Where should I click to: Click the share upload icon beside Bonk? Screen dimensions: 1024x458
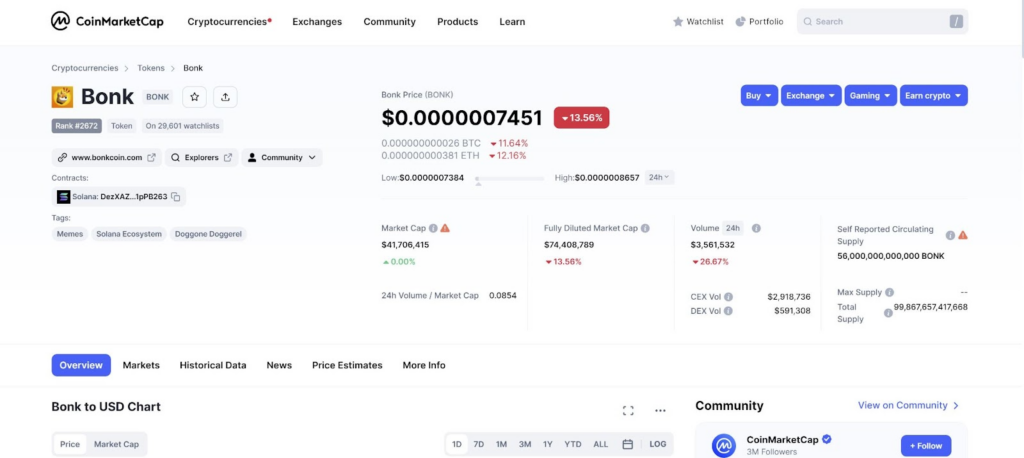225,97
